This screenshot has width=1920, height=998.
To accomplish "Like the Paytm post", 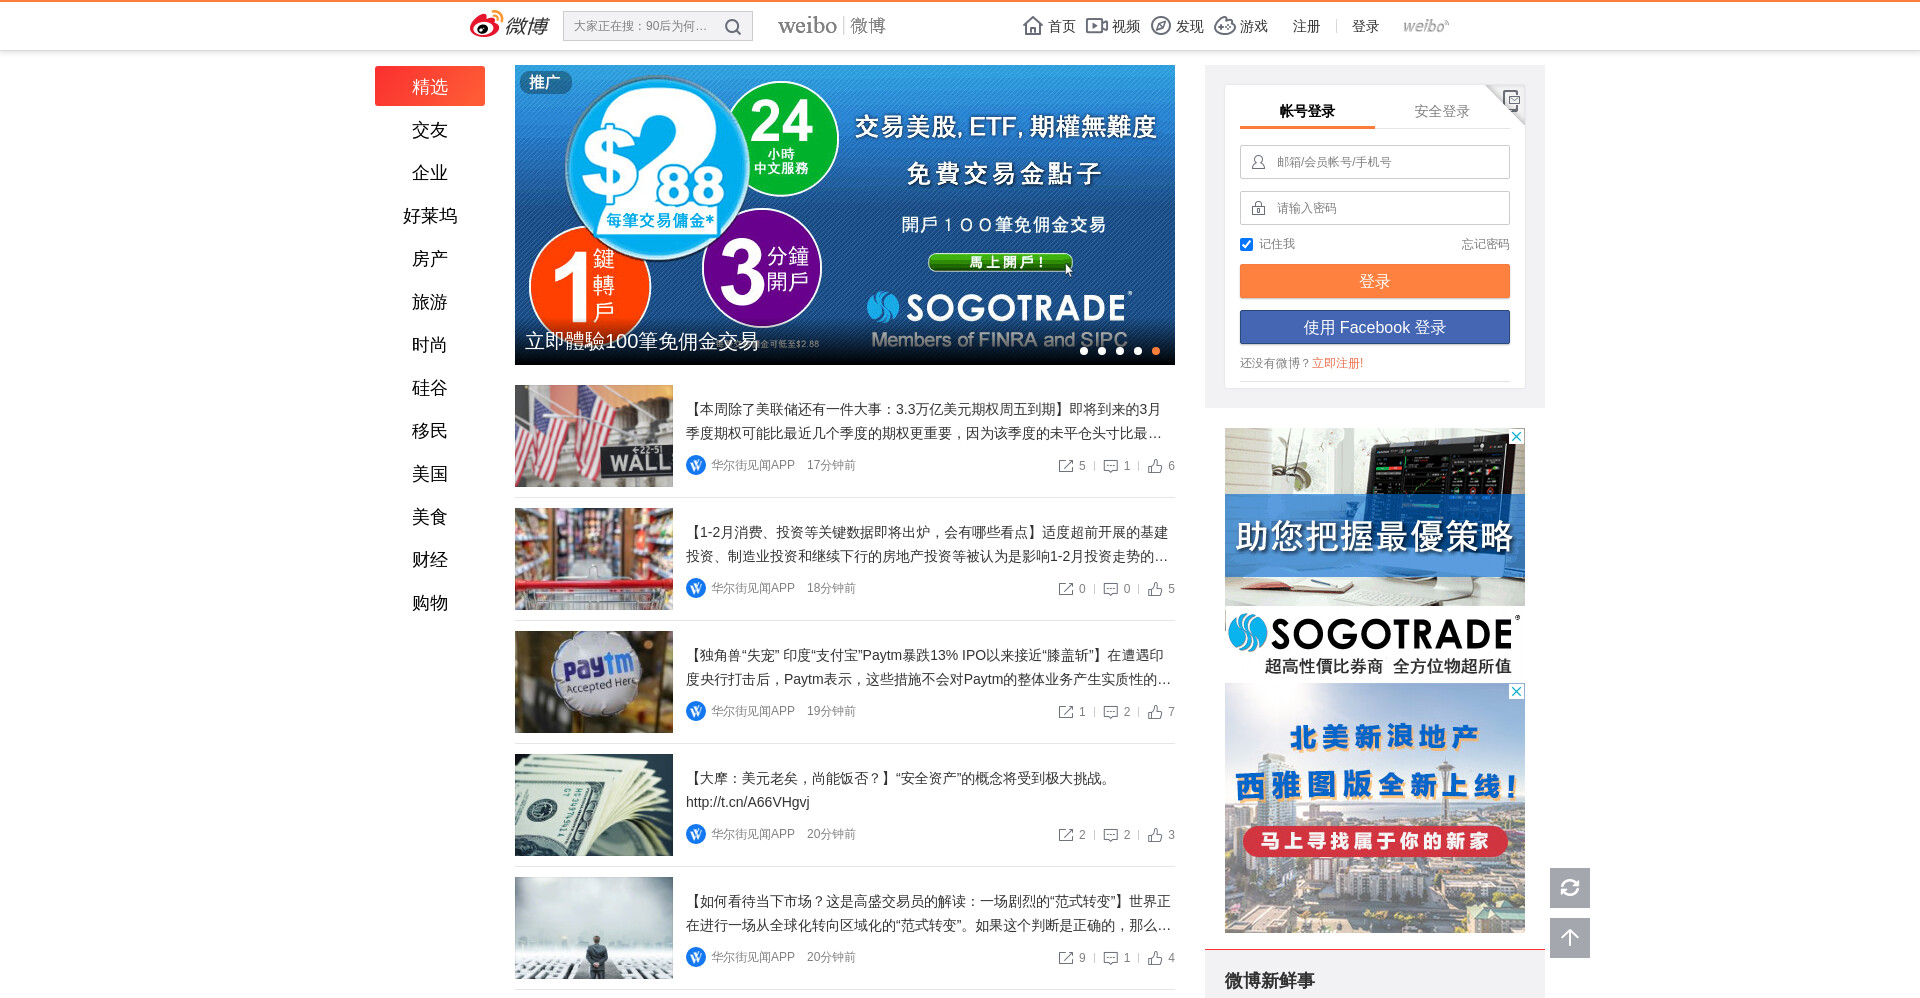I will (x=1155, y=712).
